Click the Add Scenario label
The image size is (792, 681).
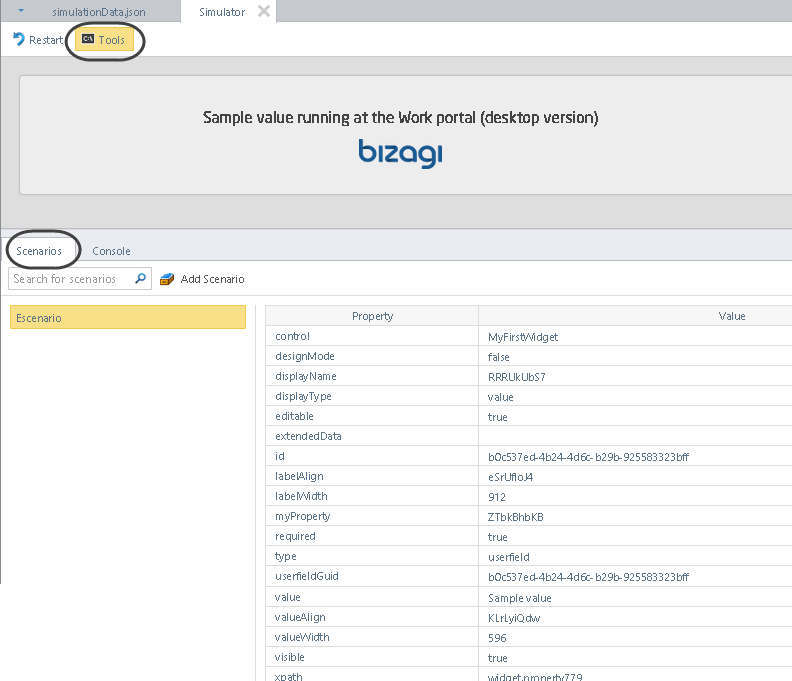pos(212,279)
